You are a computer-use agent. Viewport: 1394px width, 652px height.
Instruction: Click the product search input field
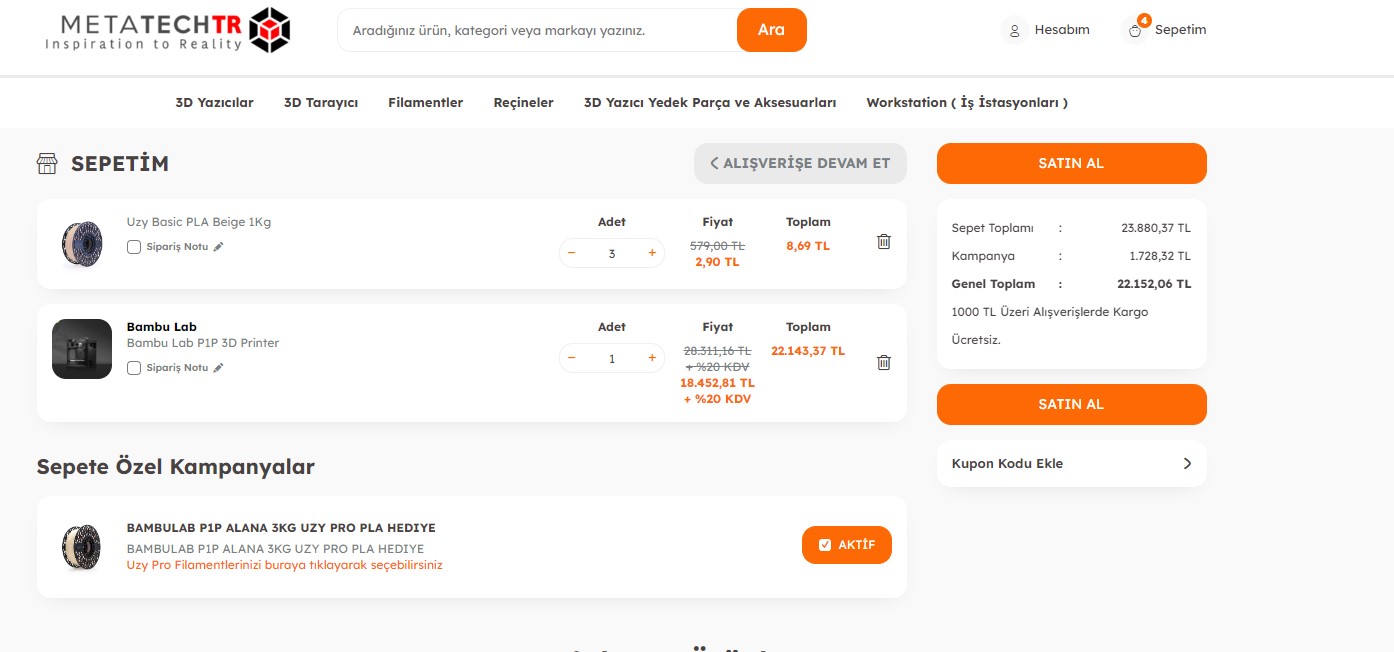point(537,30)
